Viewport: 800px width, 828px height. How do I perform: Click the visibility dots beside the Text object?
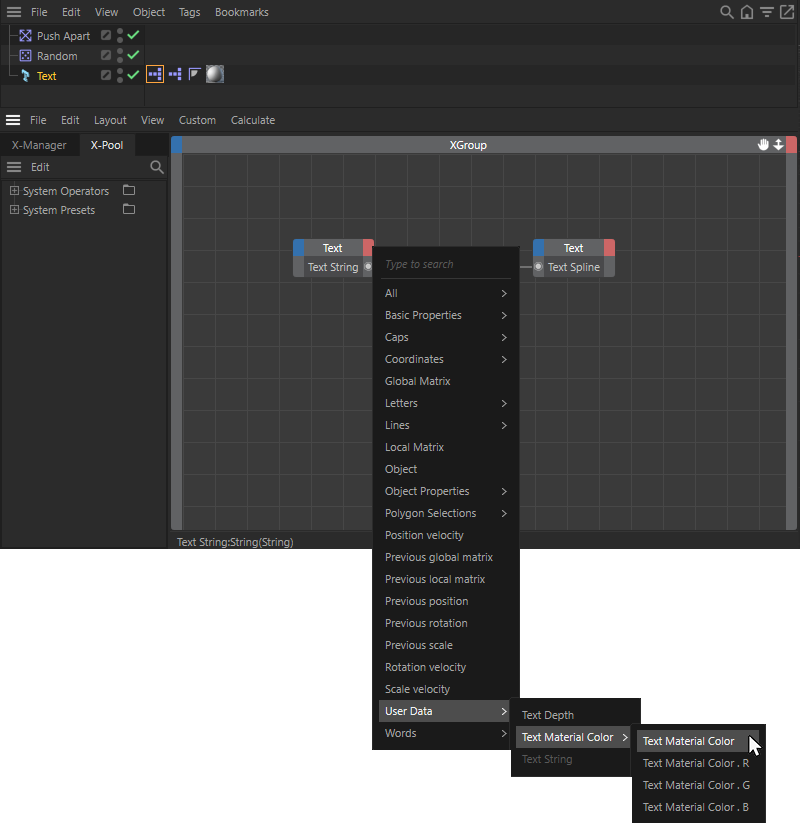(x=121, y=74)
